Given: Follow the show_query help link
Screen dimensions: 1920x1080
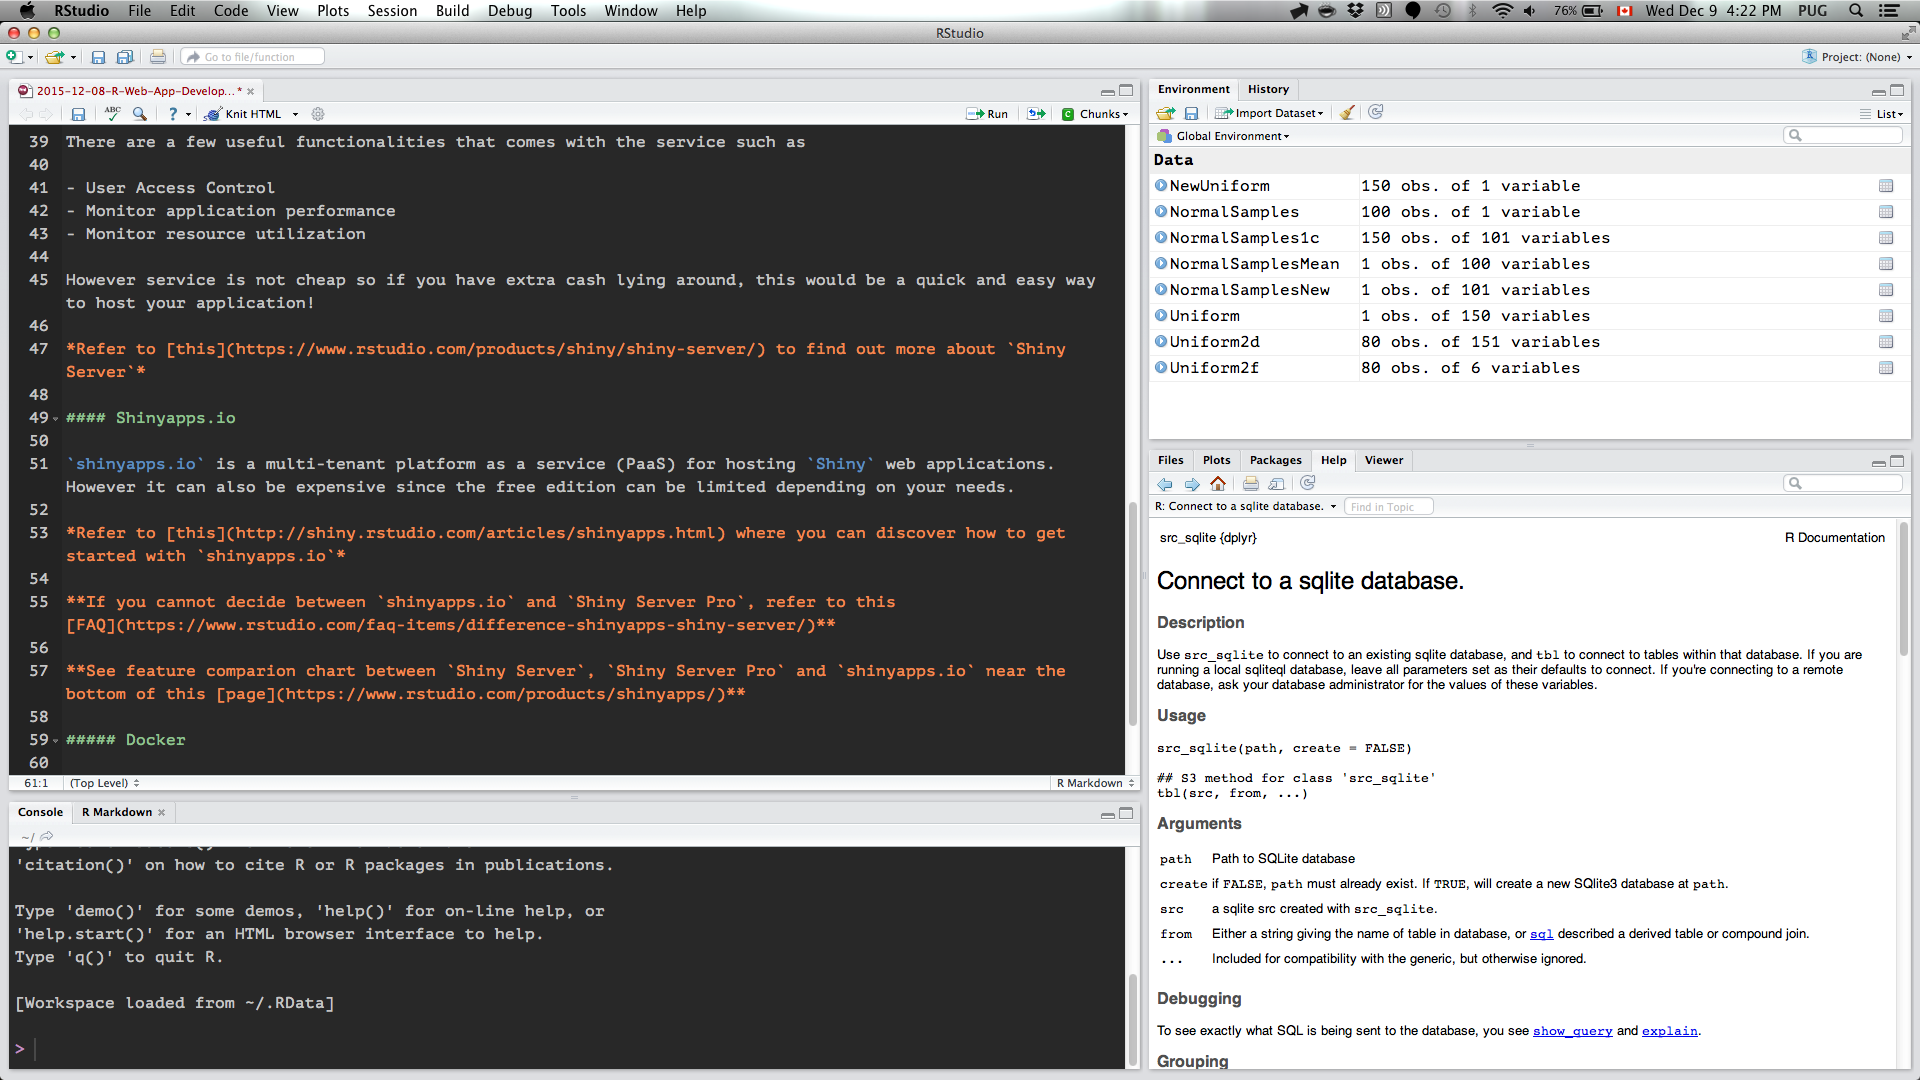Looking at the screenshot, I should tap(1572, 1031).
